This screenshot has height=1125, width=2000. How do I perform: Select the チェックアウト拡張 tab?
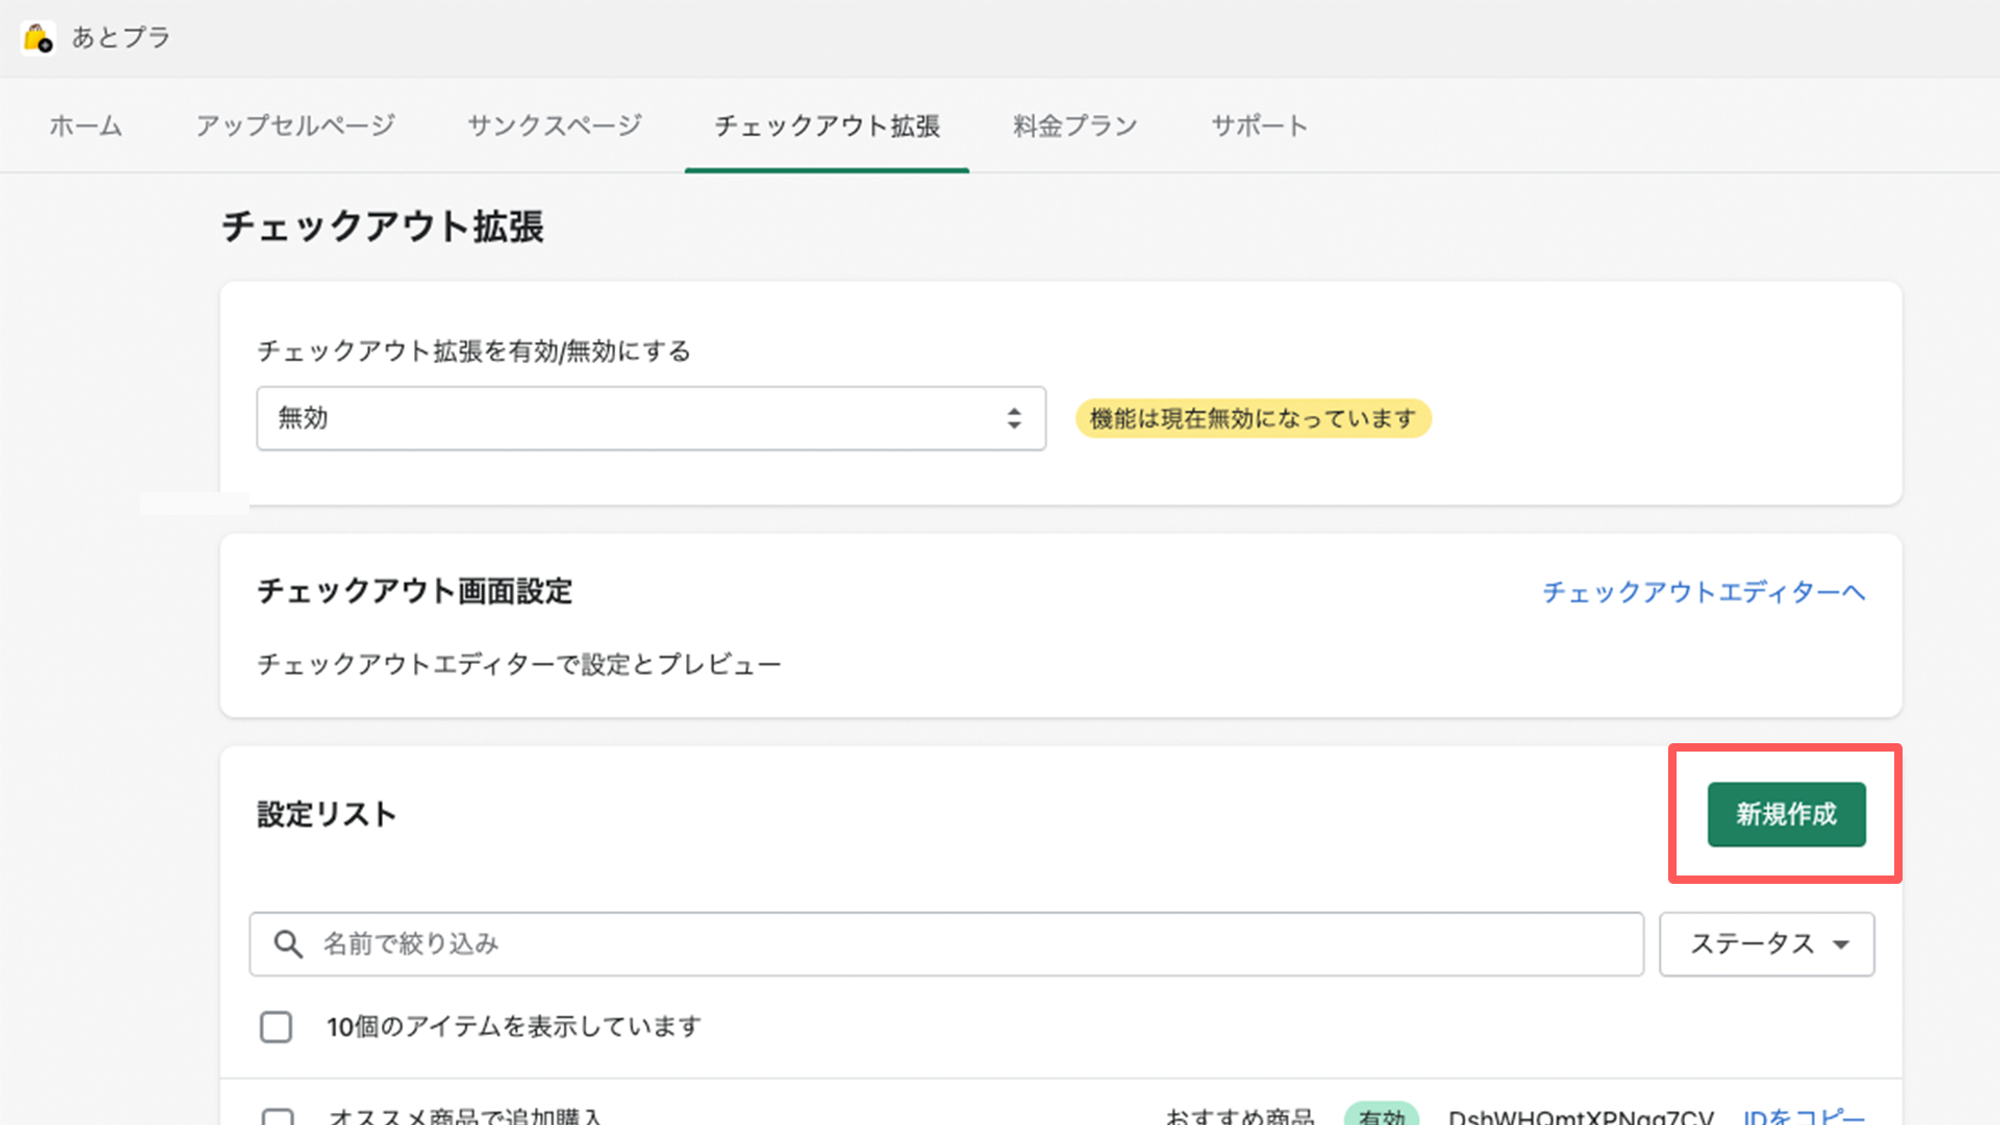[x=827, y=126]
